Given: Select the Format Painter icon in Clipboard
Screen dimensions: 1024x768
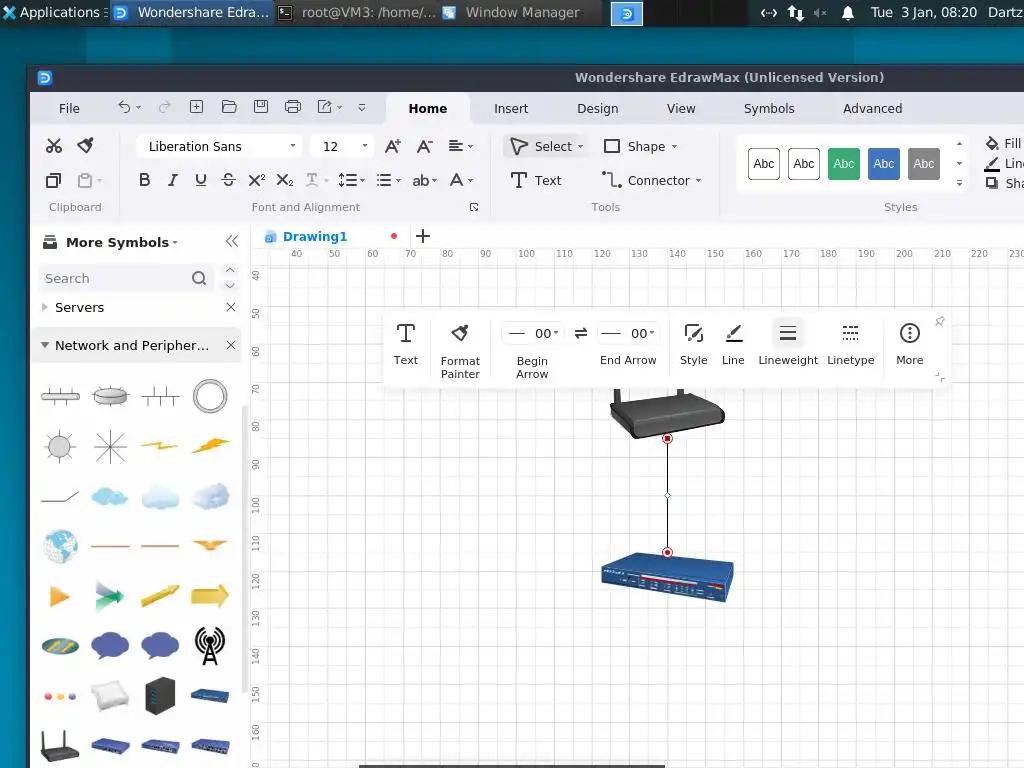Looking at the screenshot, I should click(x=86, y=146).
